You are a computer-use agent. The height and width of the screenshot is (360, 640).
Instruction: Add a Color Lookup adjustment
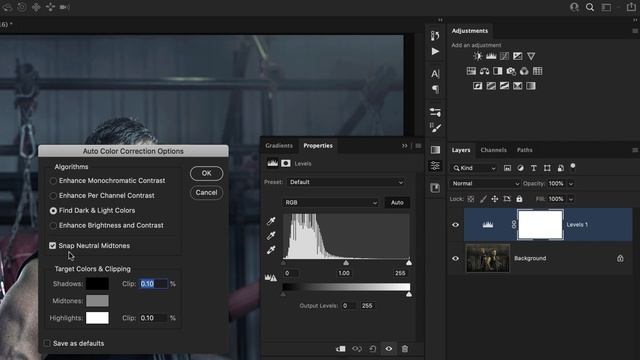[x=538, y=71]
